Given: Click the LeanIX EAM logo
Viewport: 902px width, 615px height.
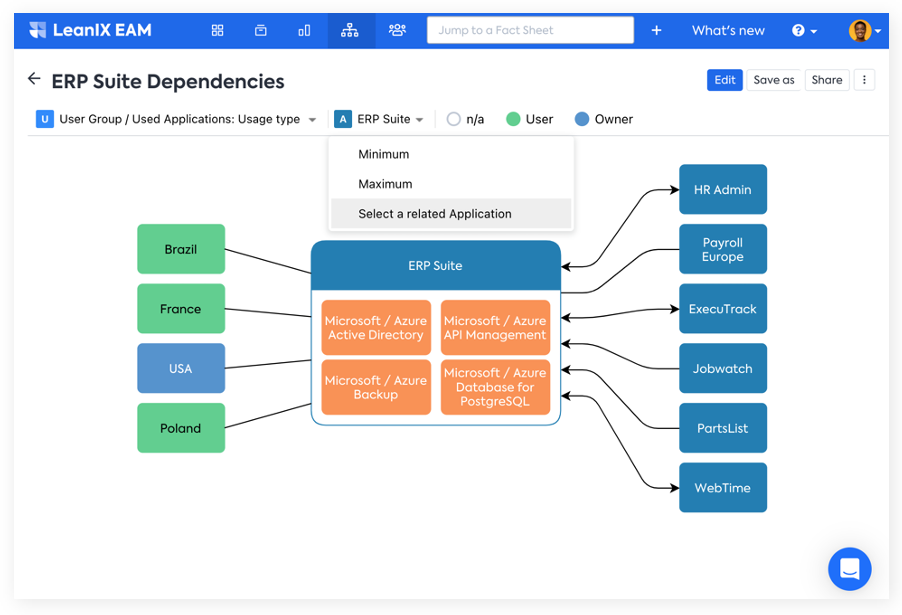Looking at the screenshot, I should 90,30.
